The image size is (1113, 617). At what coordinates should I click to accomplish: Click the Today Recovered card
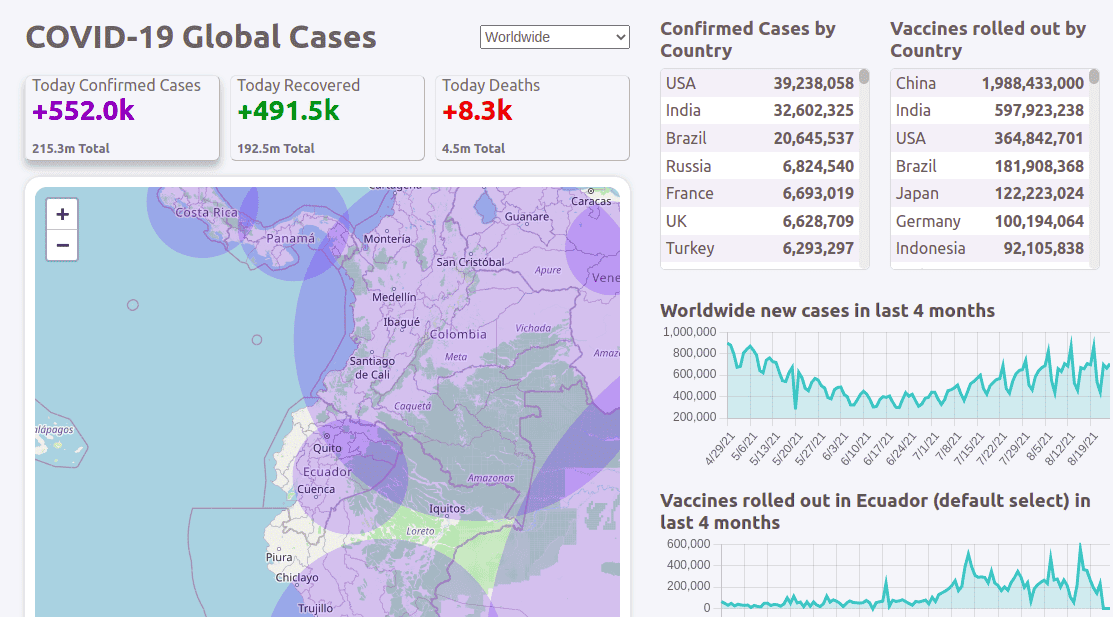click(326, 115)
